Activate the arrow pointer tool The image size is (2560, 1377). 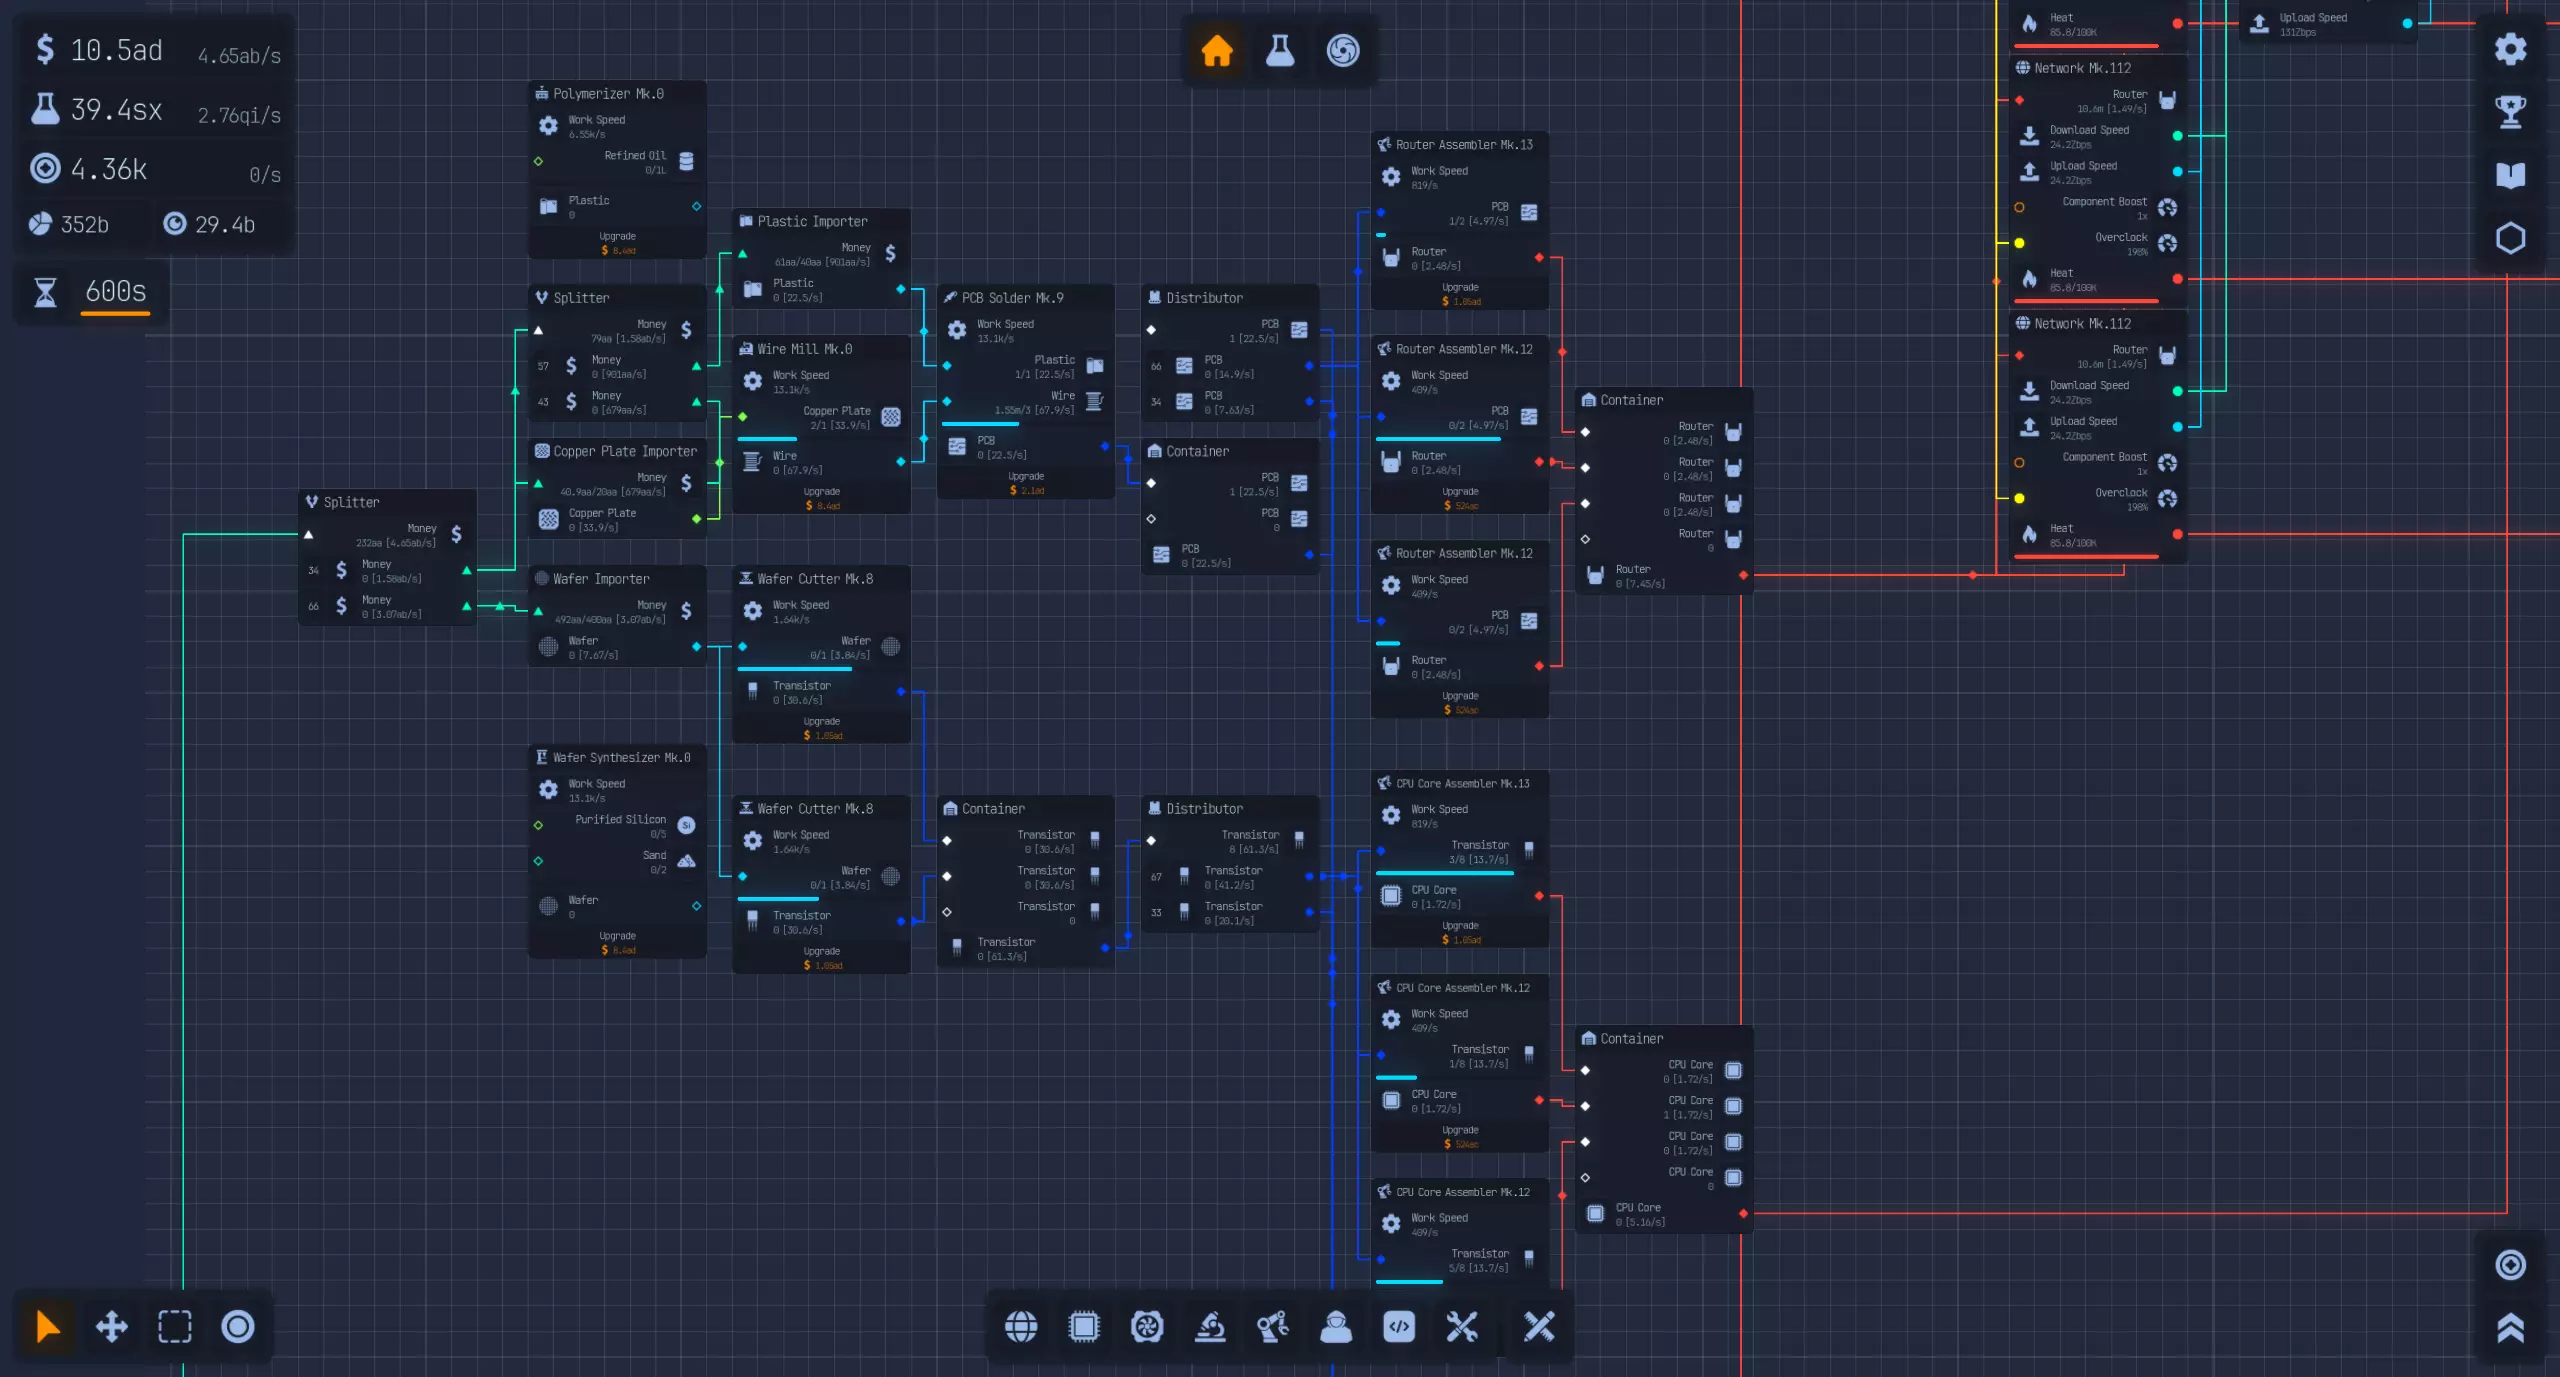48,1327
